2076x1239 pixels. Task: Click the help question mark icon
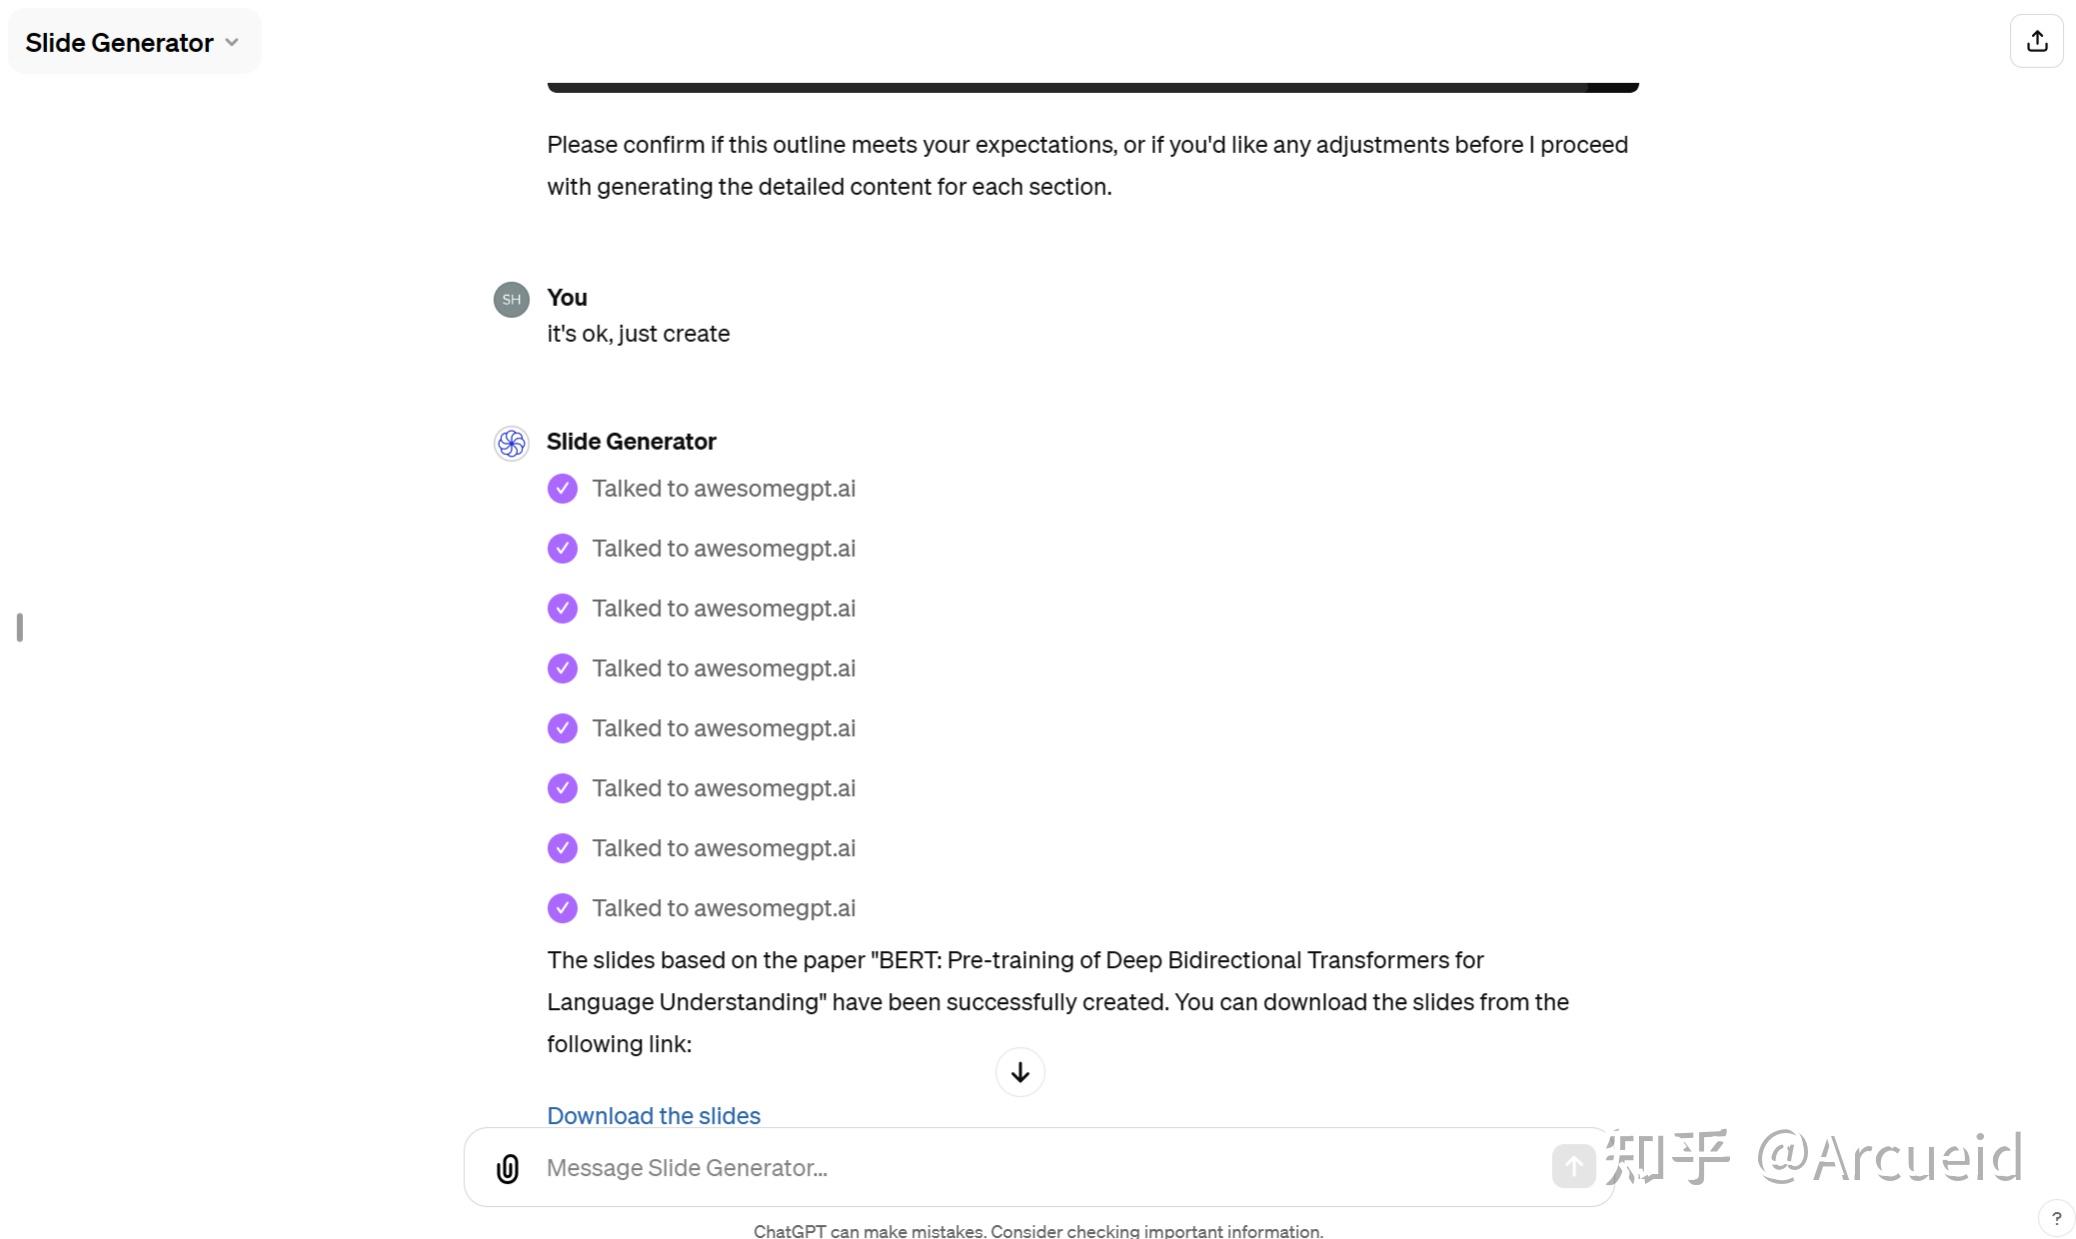pos(2055,1217)
